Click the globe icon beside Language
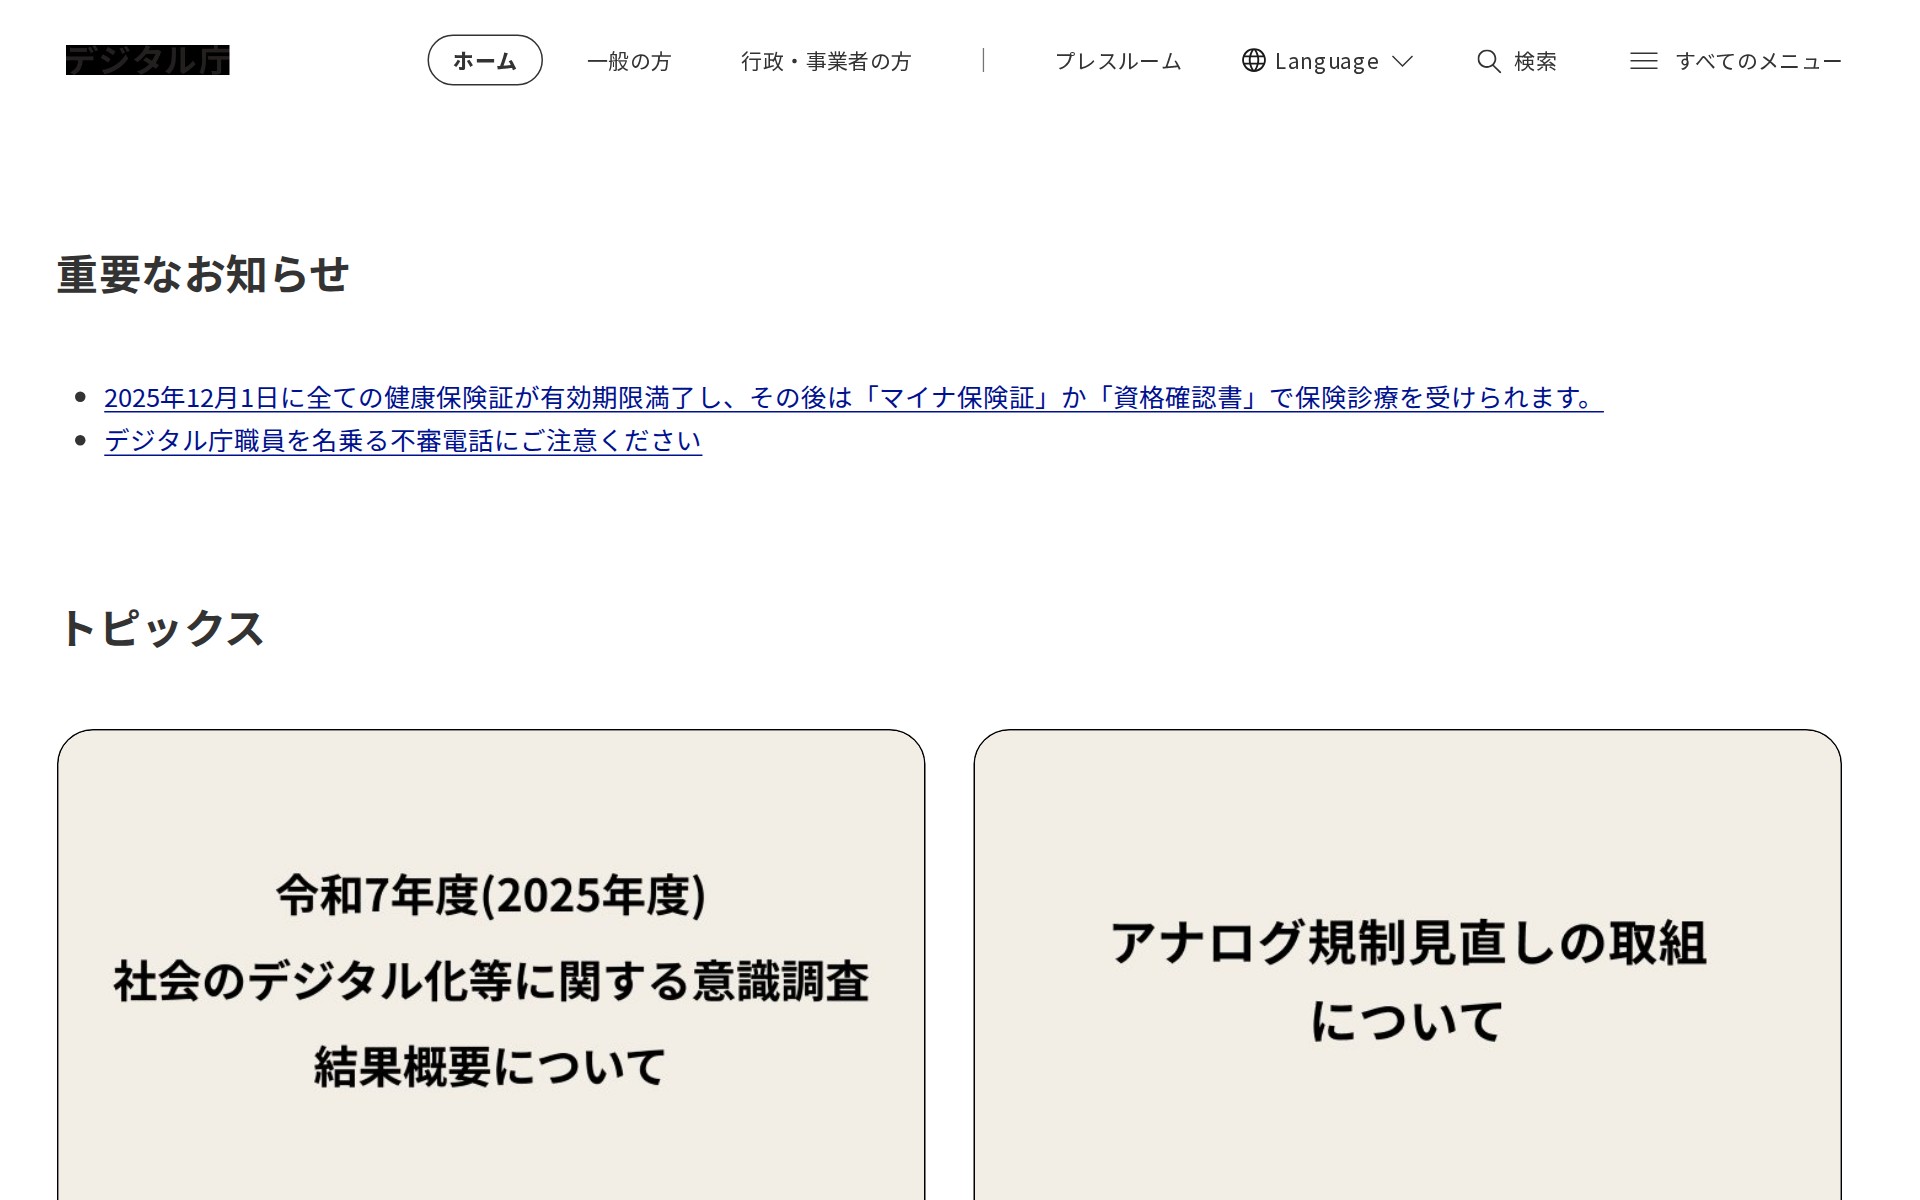This screenshot has height=1200, width=1920. click(x=1253, y=60)
